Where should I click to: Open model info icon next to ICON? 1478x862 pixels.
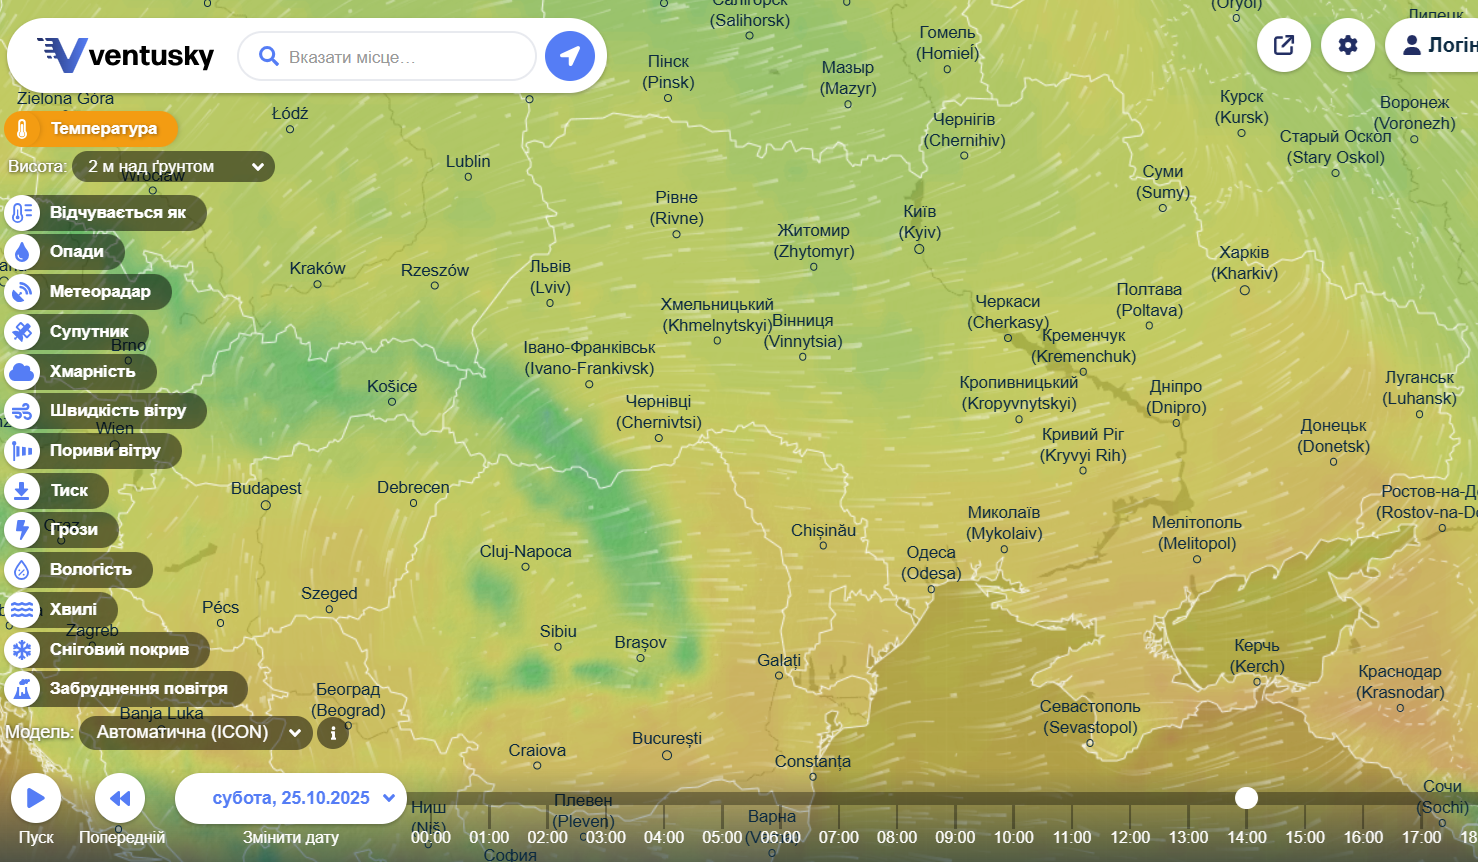coord(333,733)
